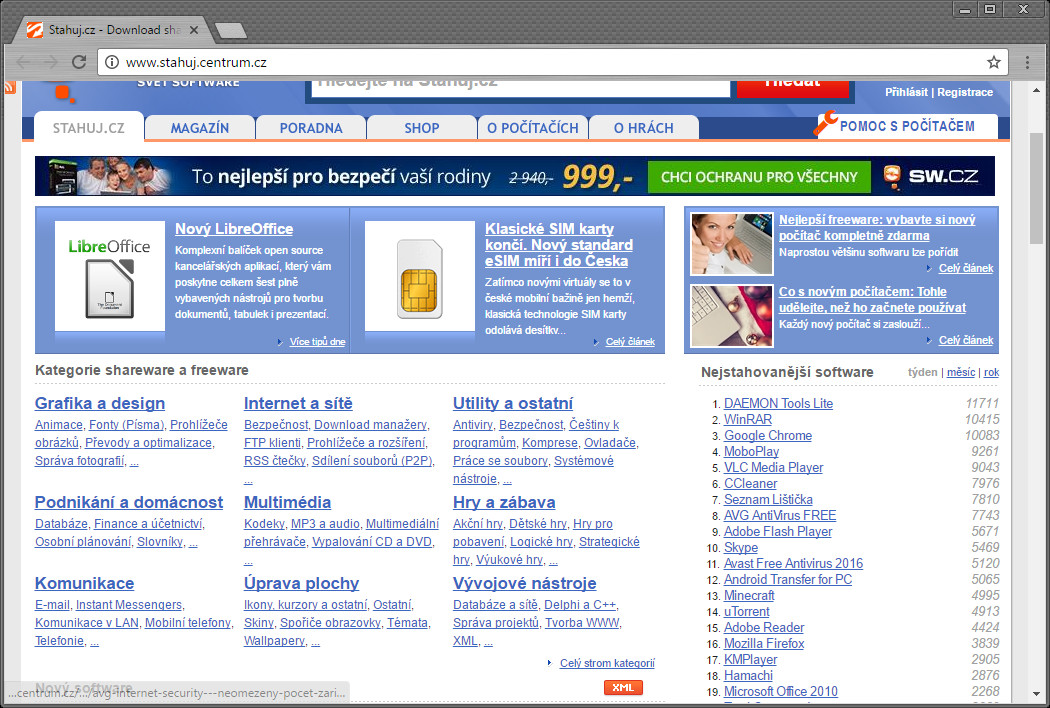Click the SIM card image
Image resolution: width=1050 pixels, height=708 pixels.
point(420,276)
